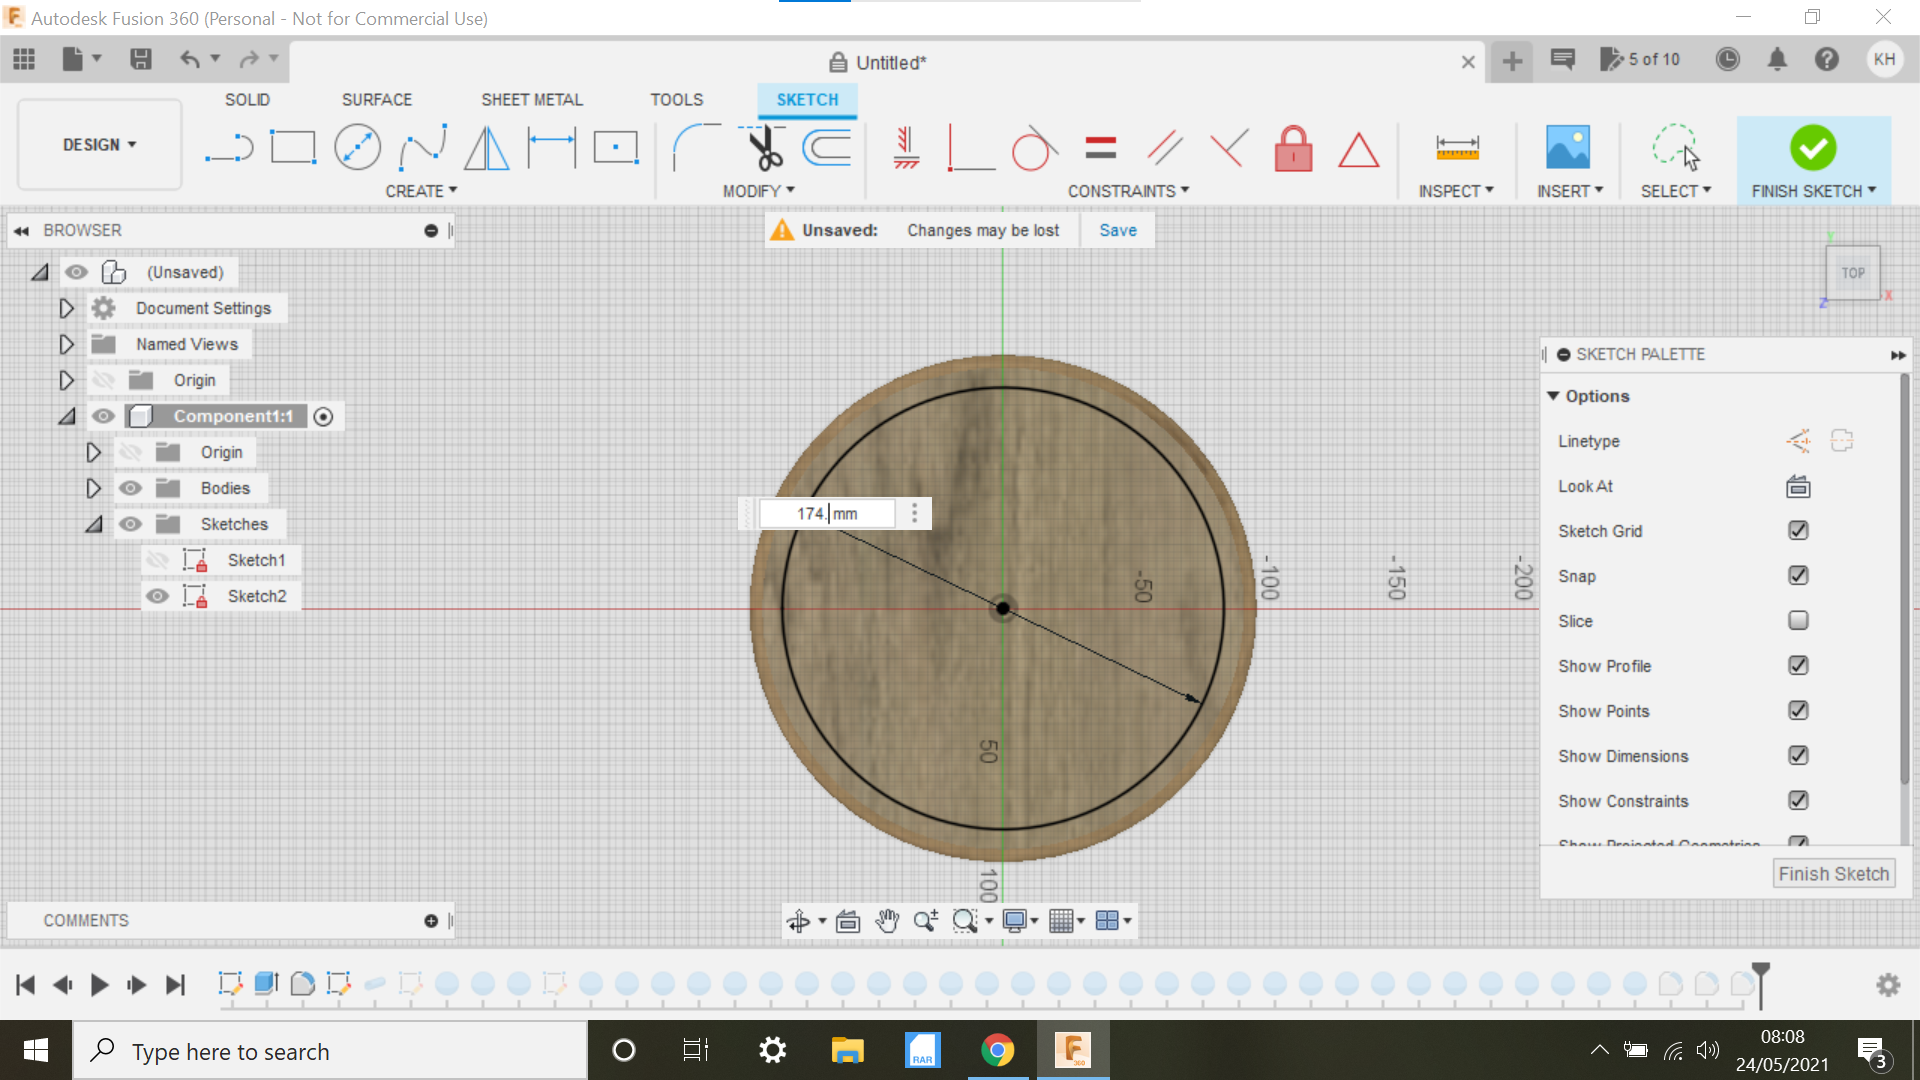Hide the Sketch2 visibility eye
Screen dimensions: 1920x1080
(x=157, y=595)
